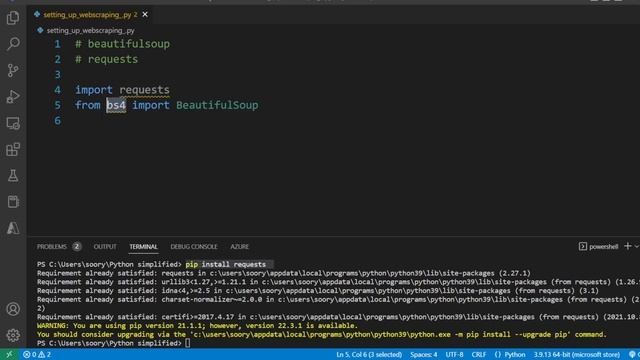Open the notebook icon view in activity bar
Image resolution: width=640 pixels, height=360 pixels.
click(x=13, y=202)
